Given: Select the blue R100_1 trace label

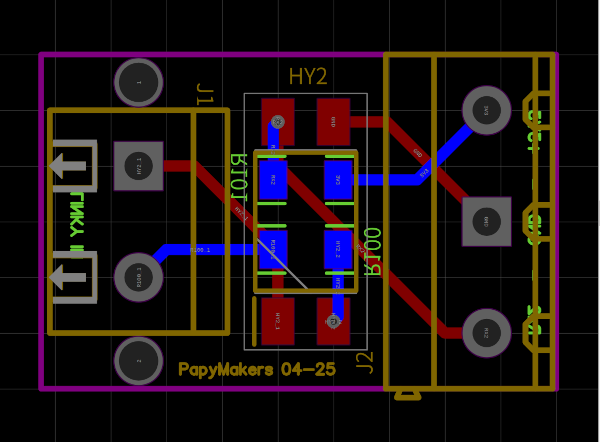Looking at the screenshot, I should (x=200, y=250).
